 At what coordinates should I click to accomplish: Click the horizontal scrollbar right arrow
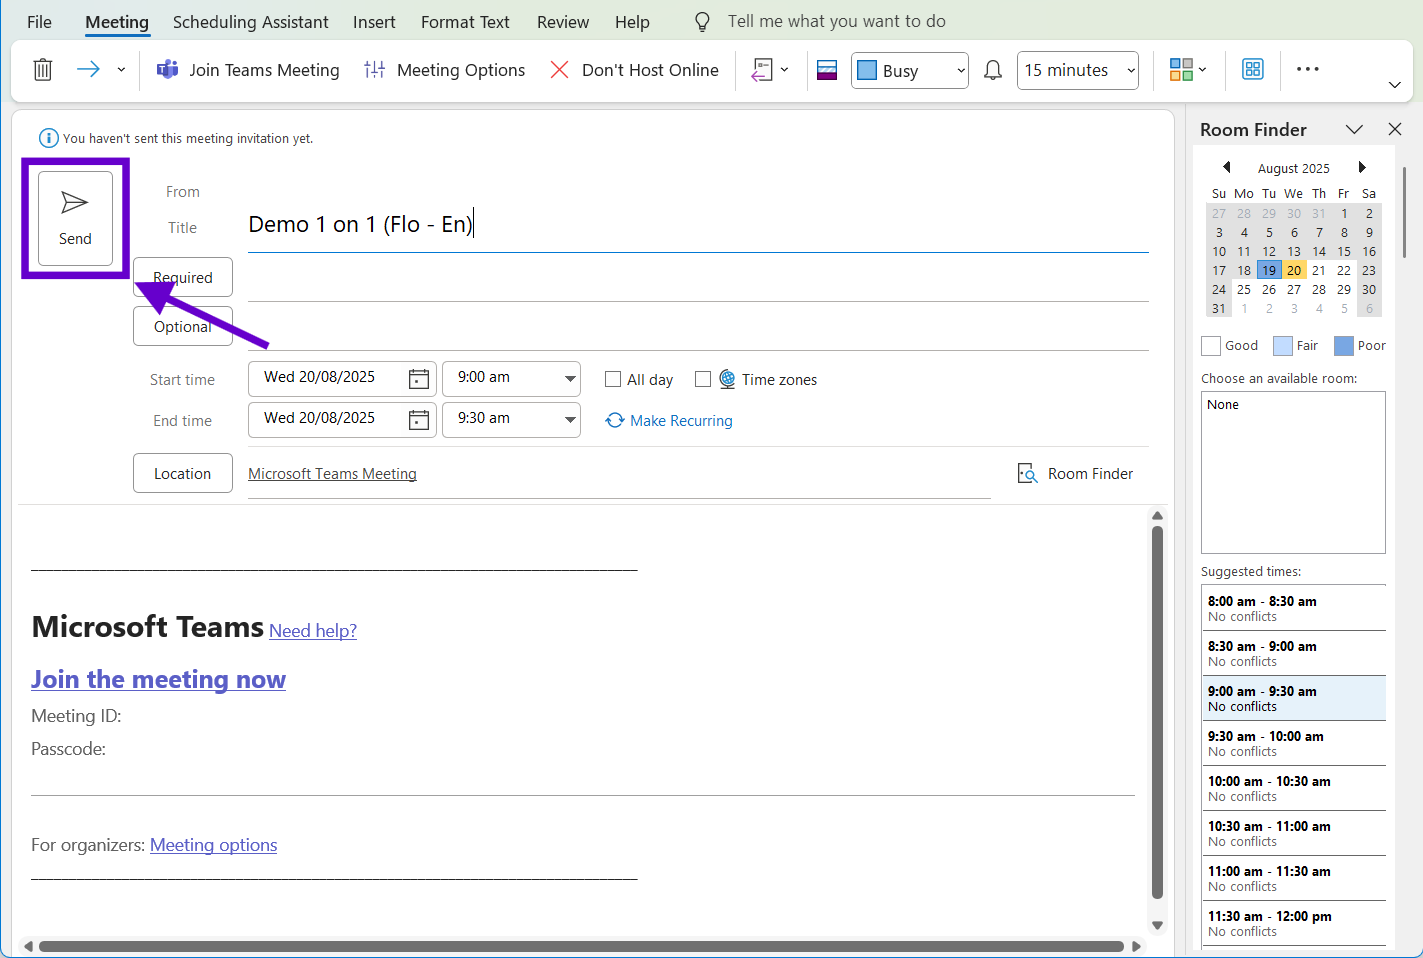pyautogui.click(x=1136, y=946)
